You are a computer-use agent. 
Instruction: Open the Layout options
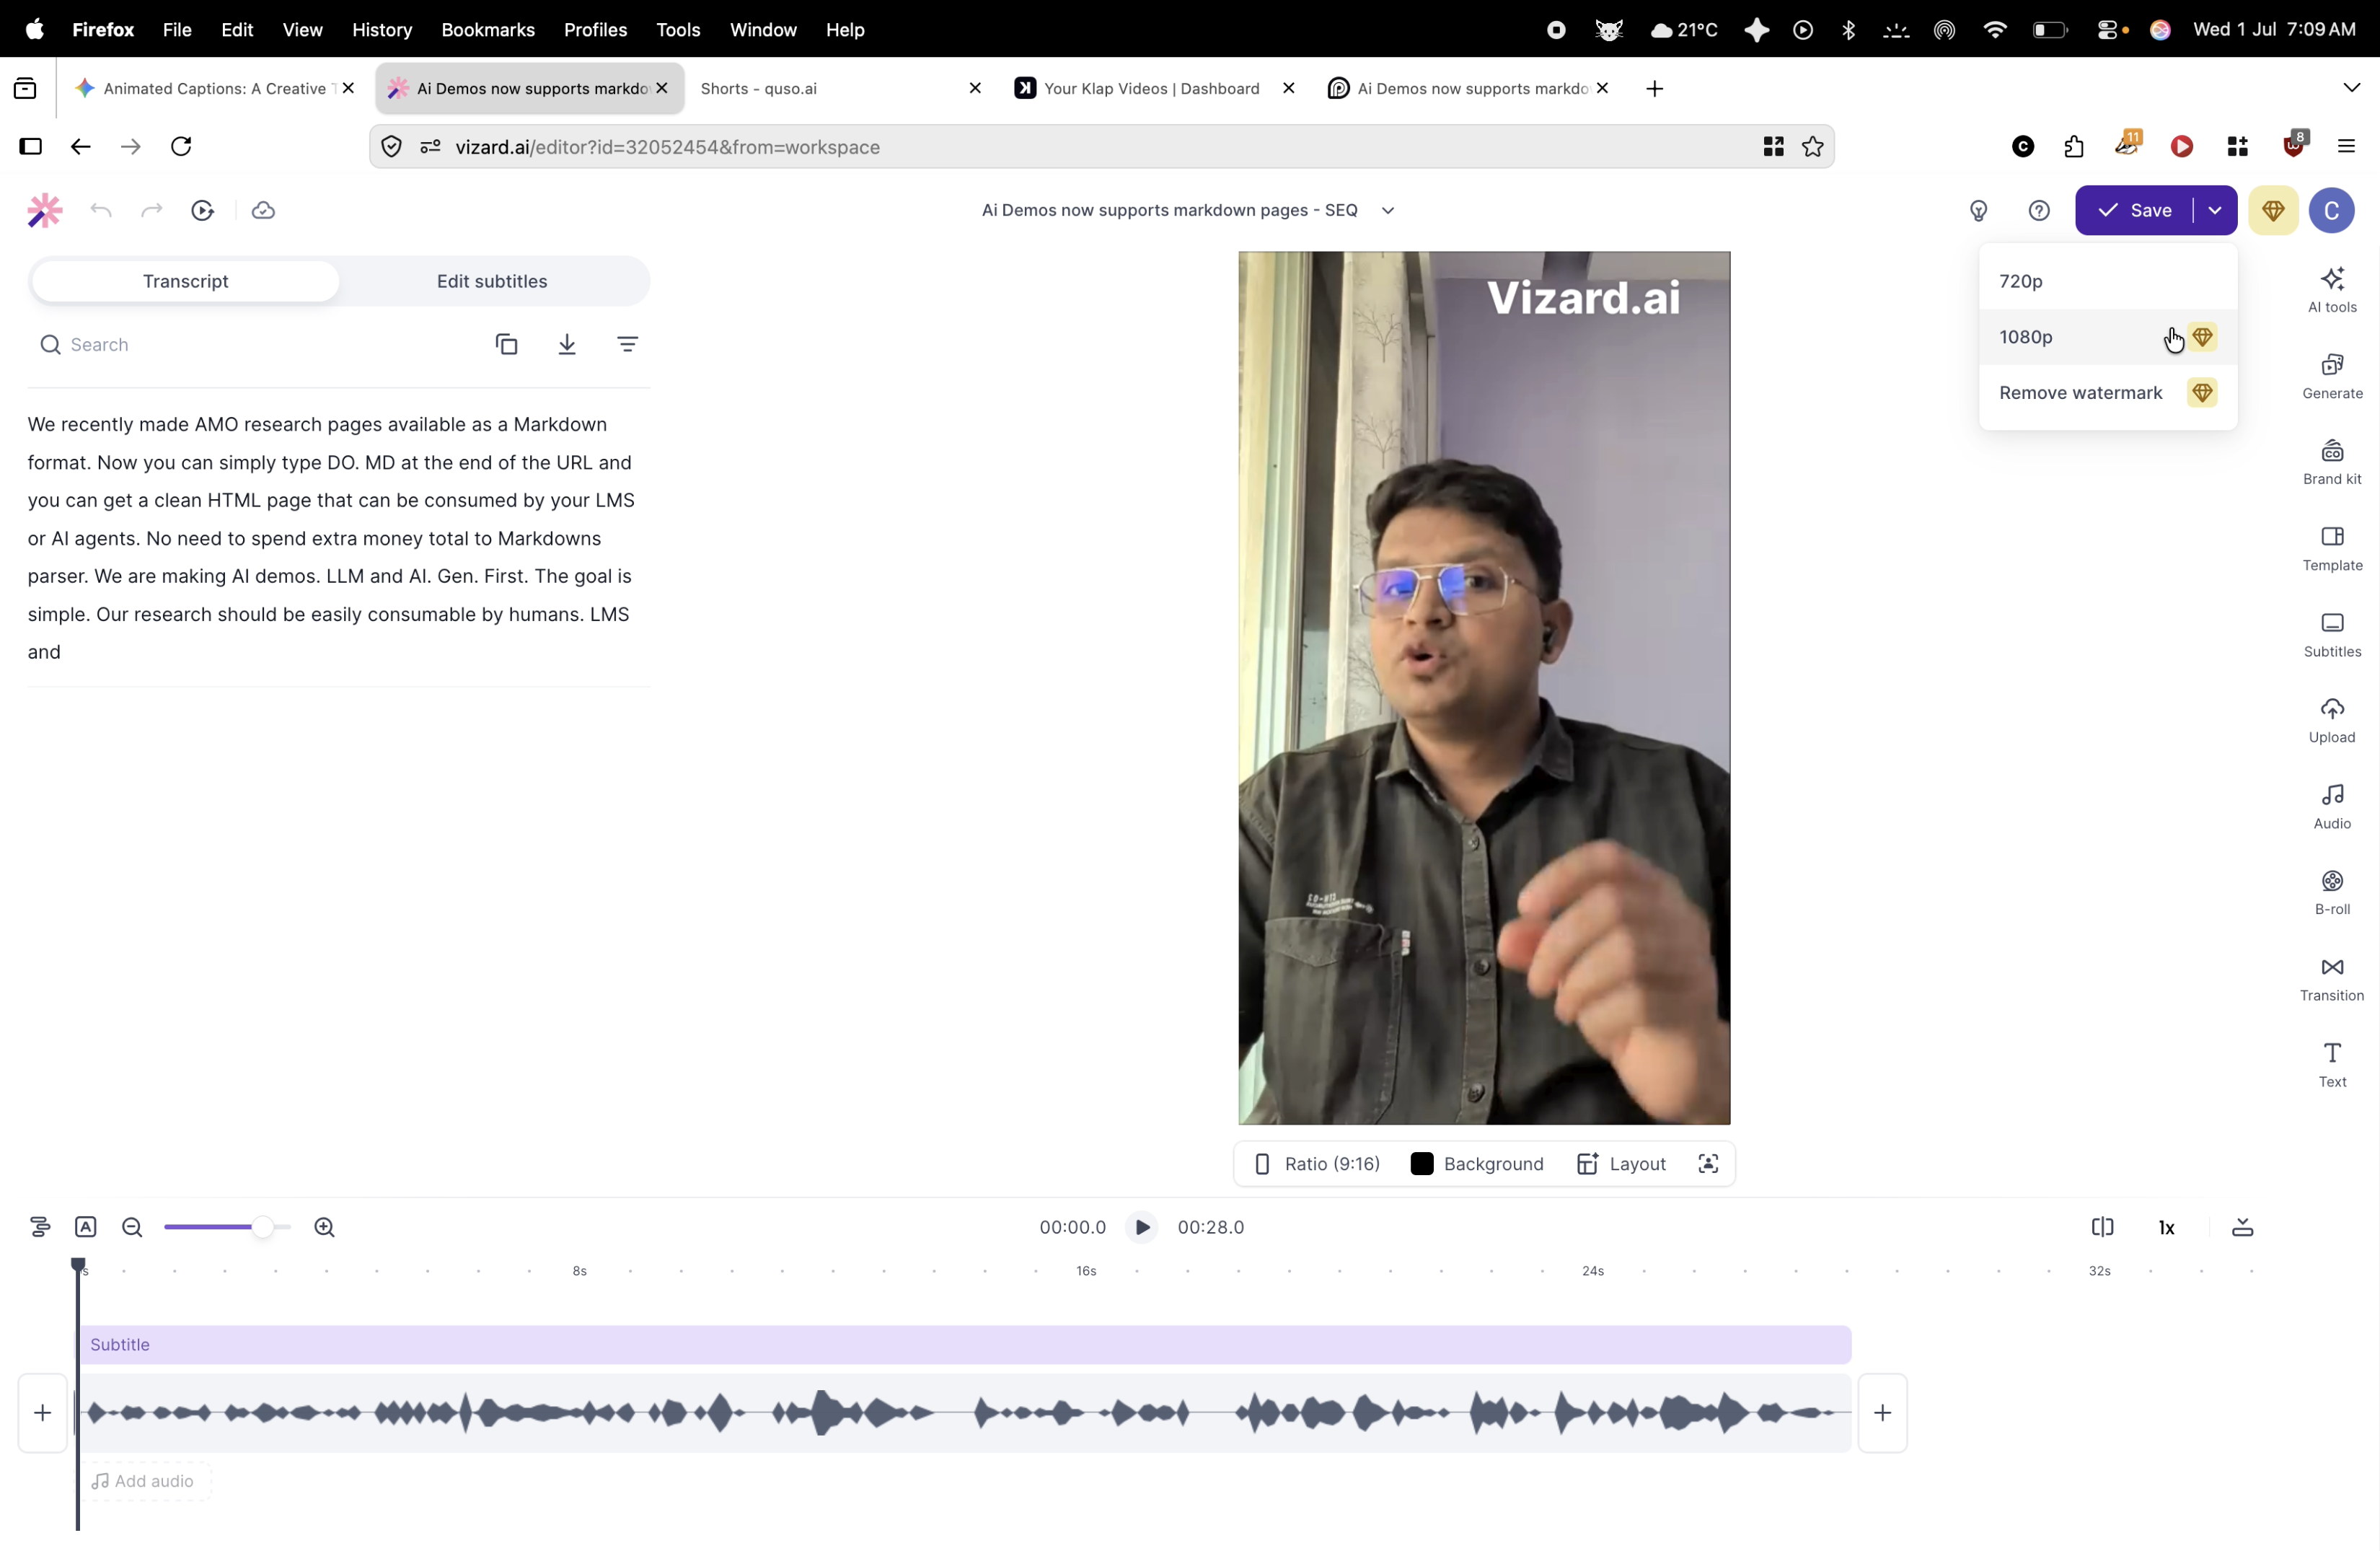click(x=1621, y=1163)
